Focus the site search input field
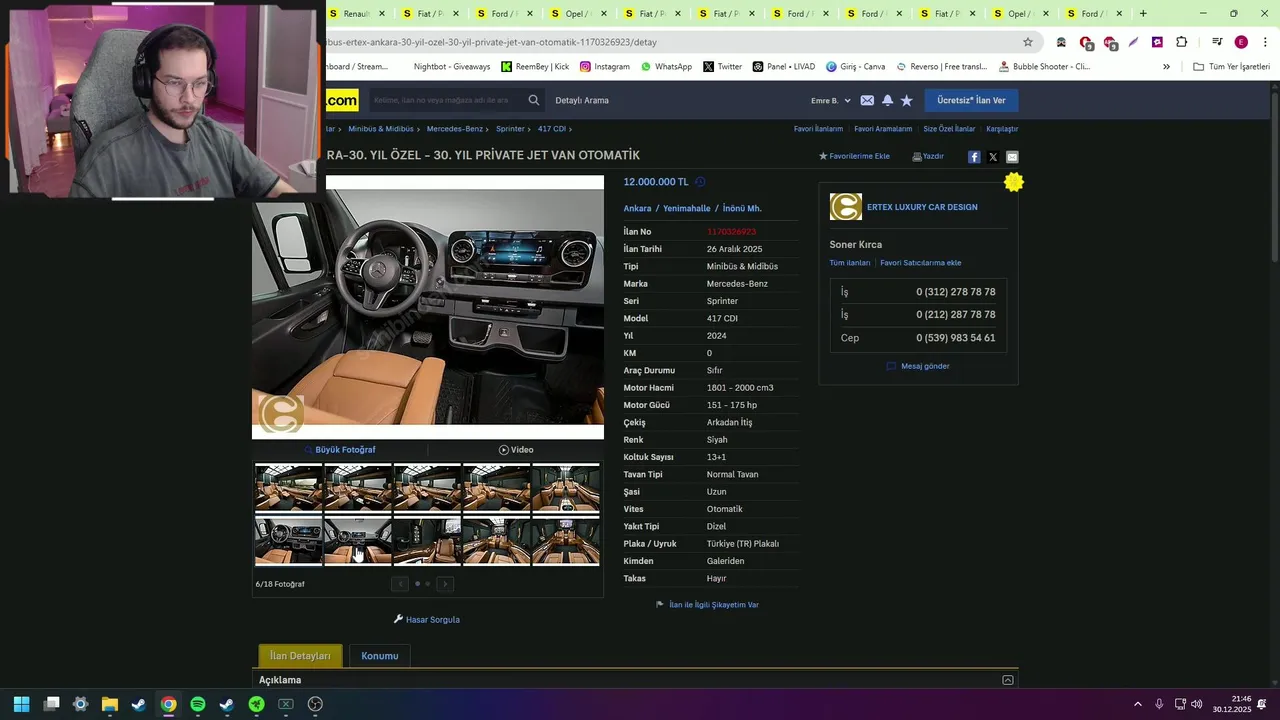The image size is (1280, 720). [445, 100]
